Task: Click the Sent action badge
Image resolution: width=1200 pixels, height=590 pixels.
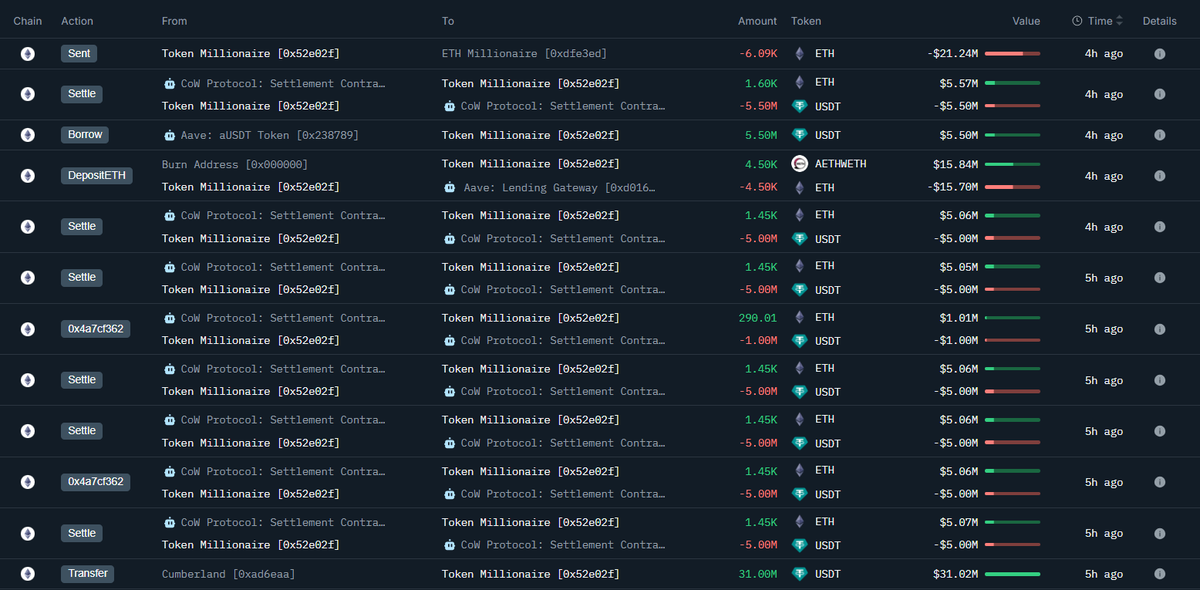Action: point(79,54)
